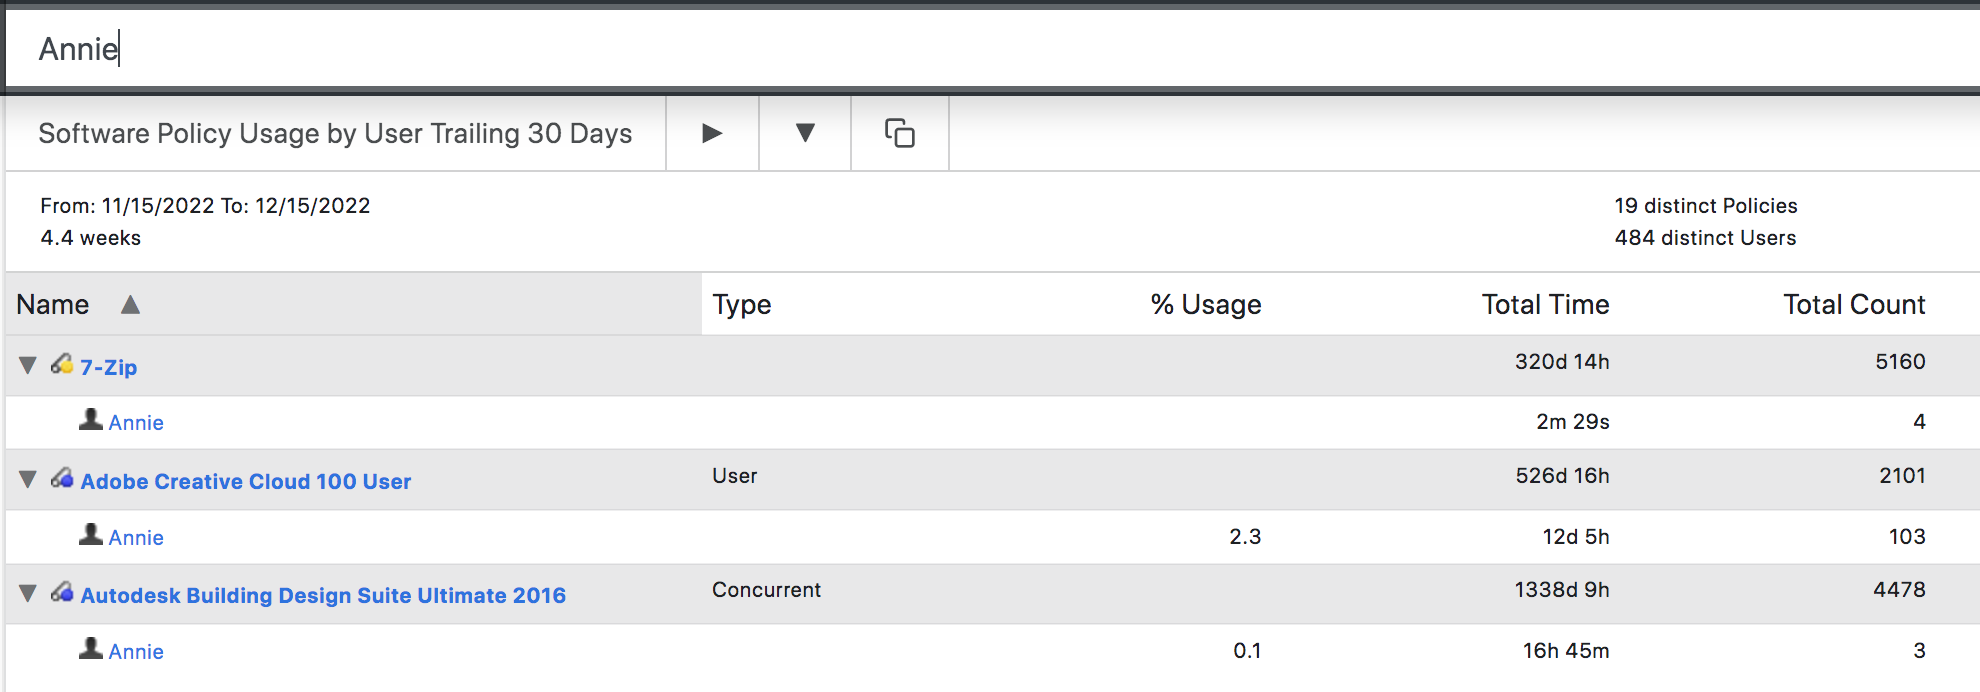Collapse the 7-Zip policy row
The width and height of the screenshot is (1980, 692).
point(28,365)
